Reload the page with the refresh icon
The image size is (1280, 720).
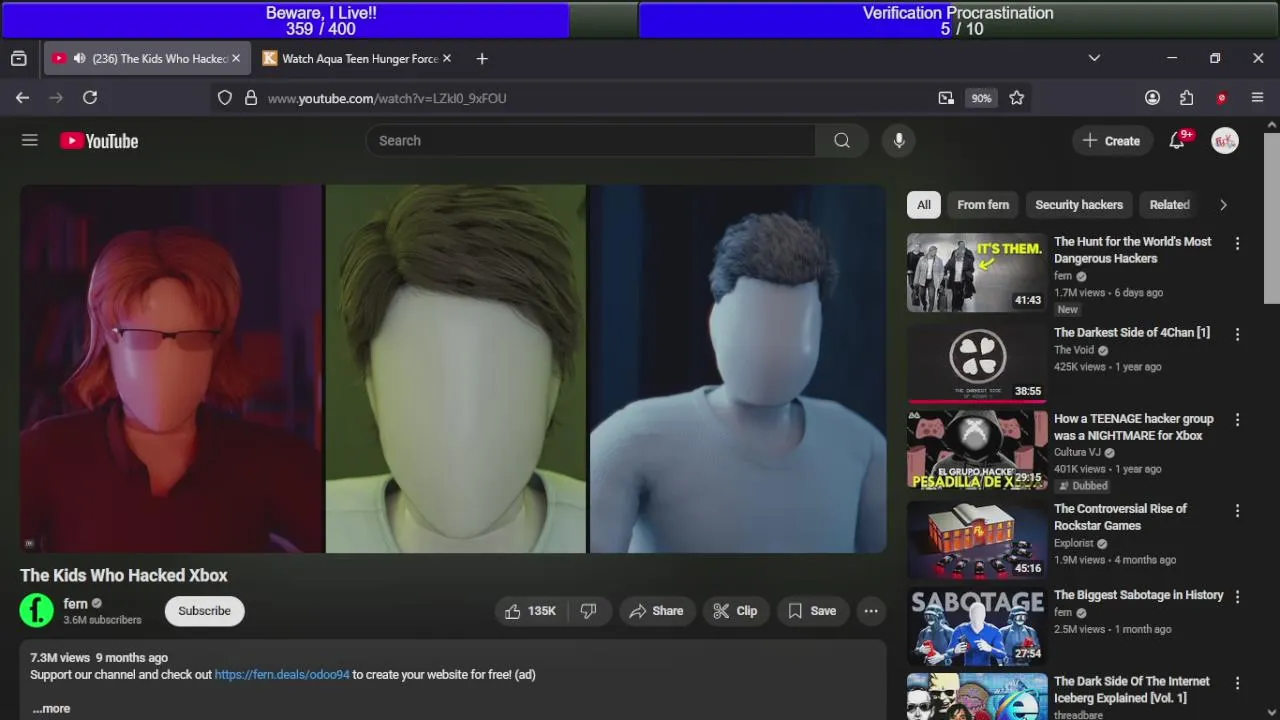click(x=90, y=98)
